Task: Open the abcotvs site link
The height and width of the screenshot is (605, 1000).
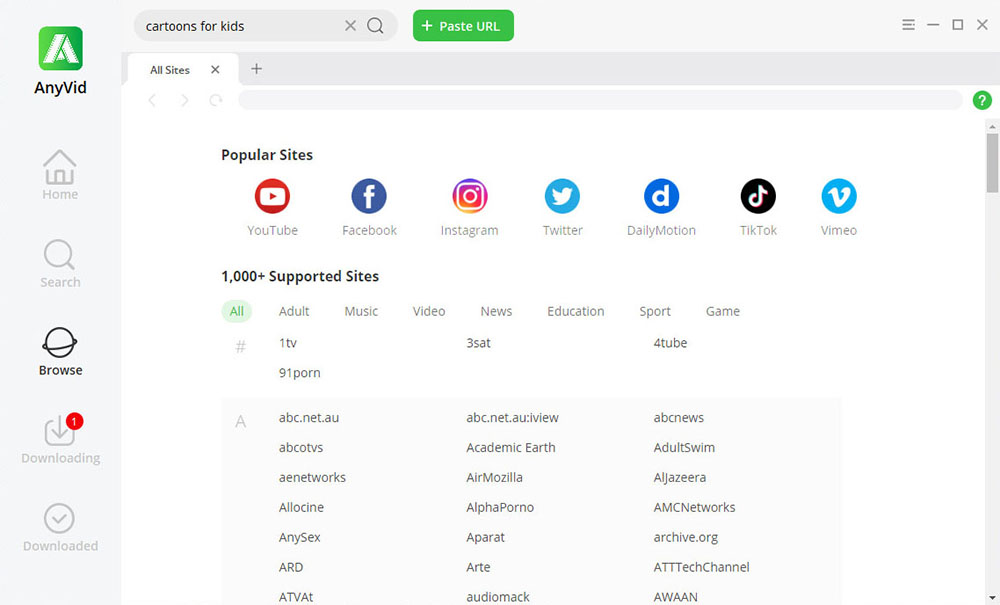Action: pos(301,448)
